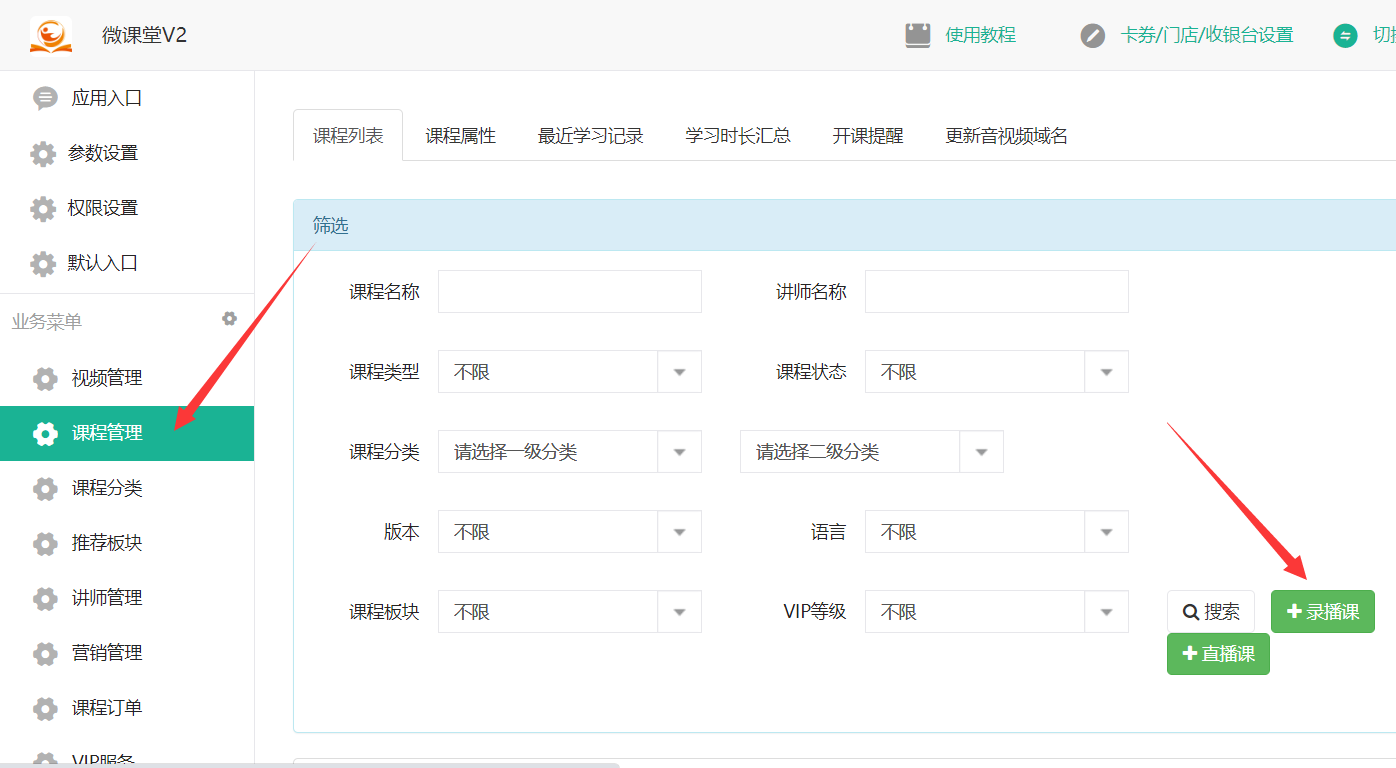Open 课程订单 in the sidebar

[127, 708]
